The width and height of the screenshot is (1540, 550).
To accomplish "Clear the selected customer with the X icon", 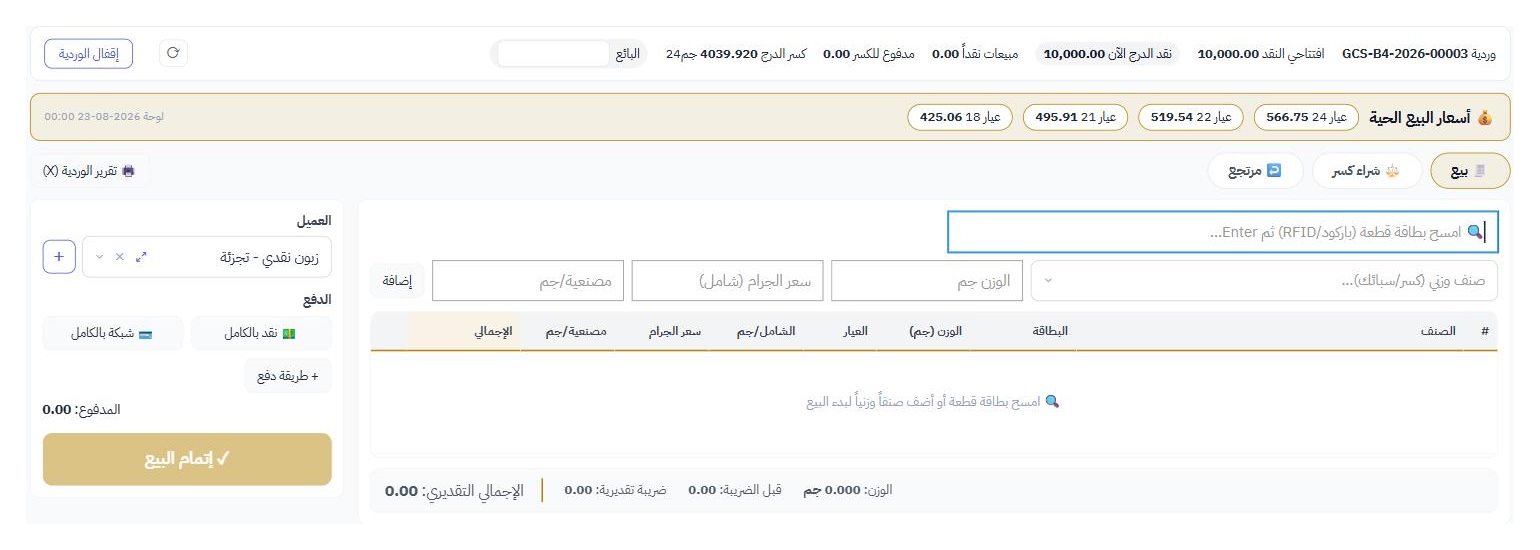I will [120, 257].
